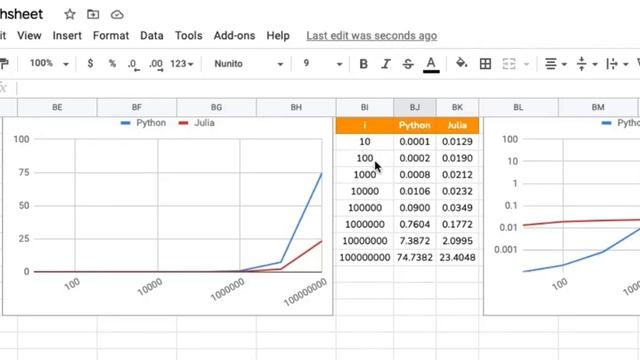Open the 123 number format dropdown
This screenshot has width=640, height=360.
coord(182,64)
